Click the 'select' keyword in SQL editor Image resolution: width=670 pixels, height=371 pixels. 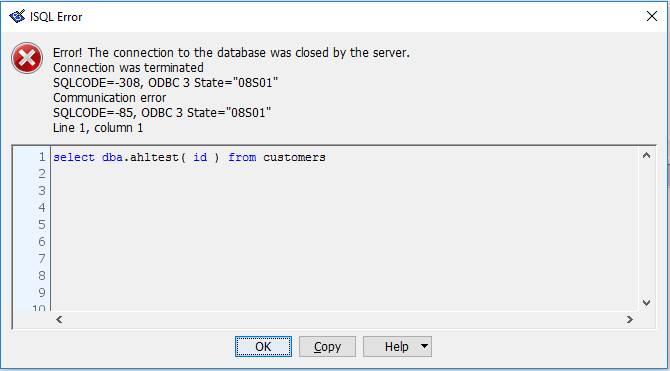[x=74, y=158]
